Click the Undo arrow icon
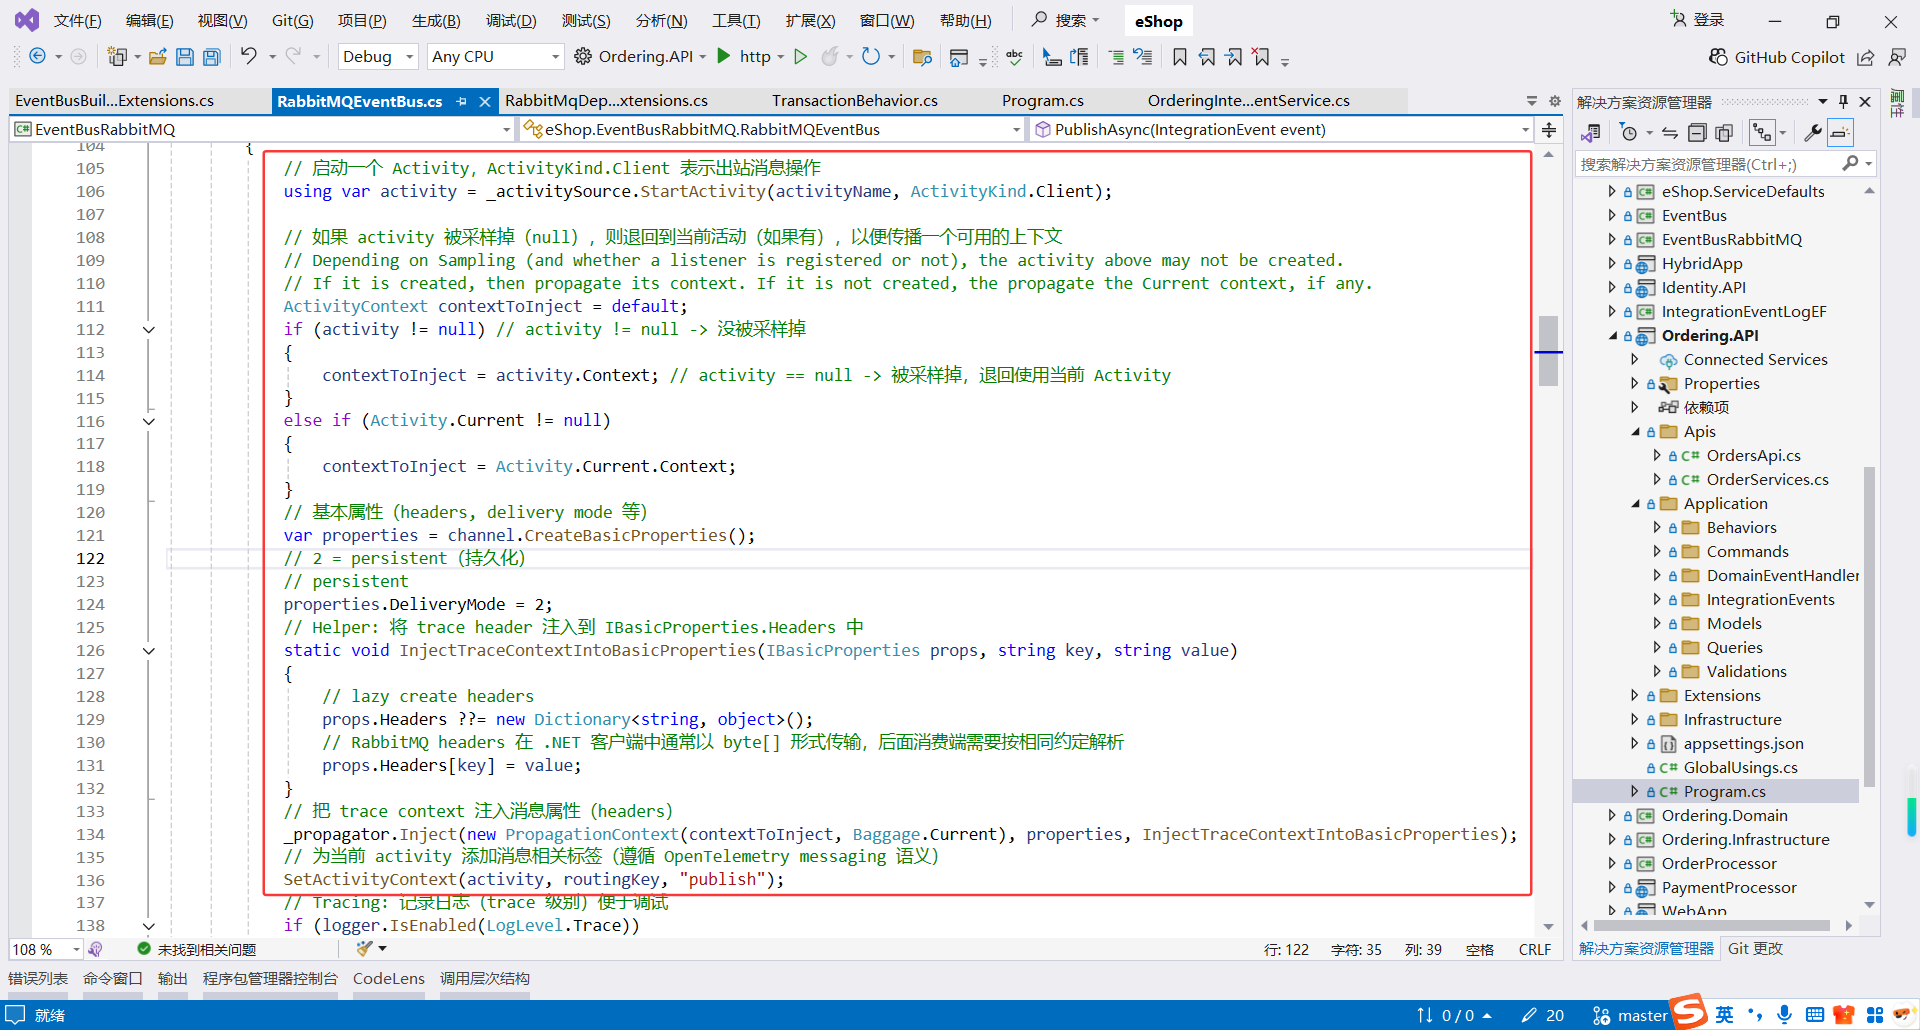1920x1030 pixels. [x=249, y=57]
